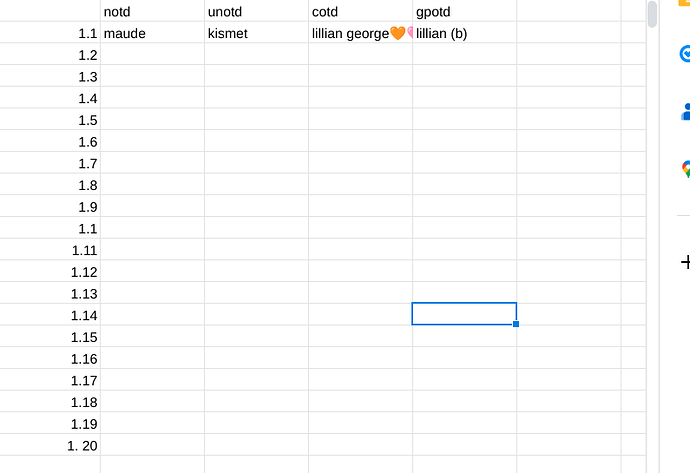This screenshot has width=690, height=473.
Task: Select the empty unotd cell in row 1.9
Action: pos(257,206)
